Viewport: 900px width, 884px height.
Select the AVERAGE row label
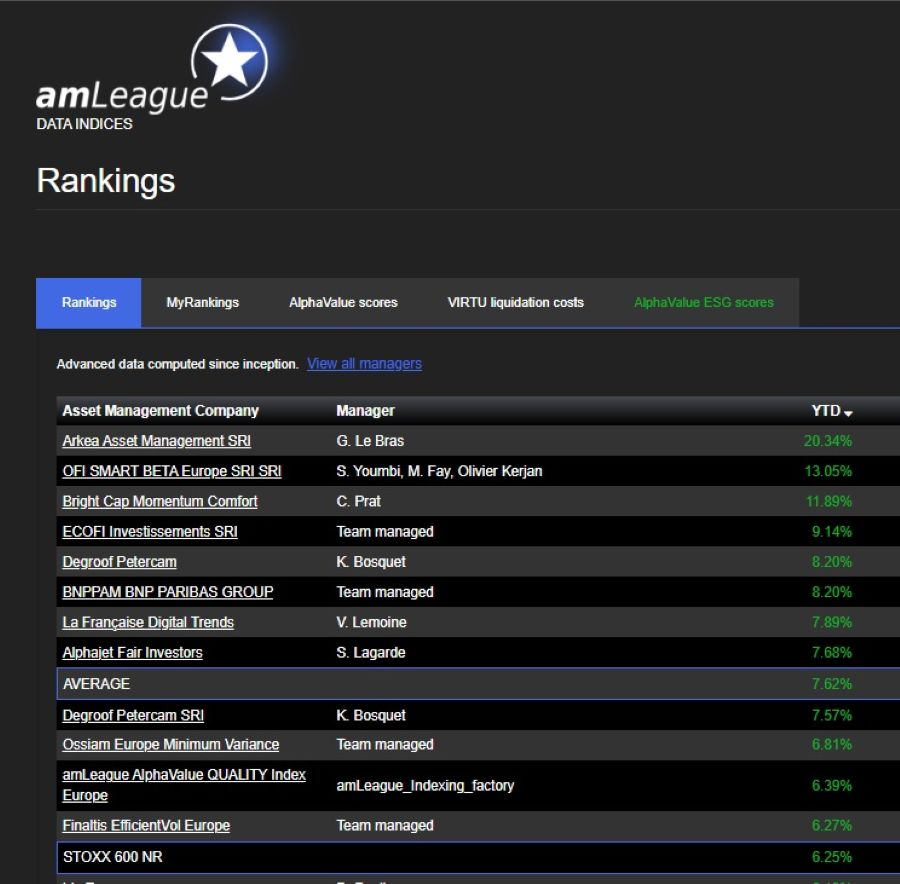[96, 684]
